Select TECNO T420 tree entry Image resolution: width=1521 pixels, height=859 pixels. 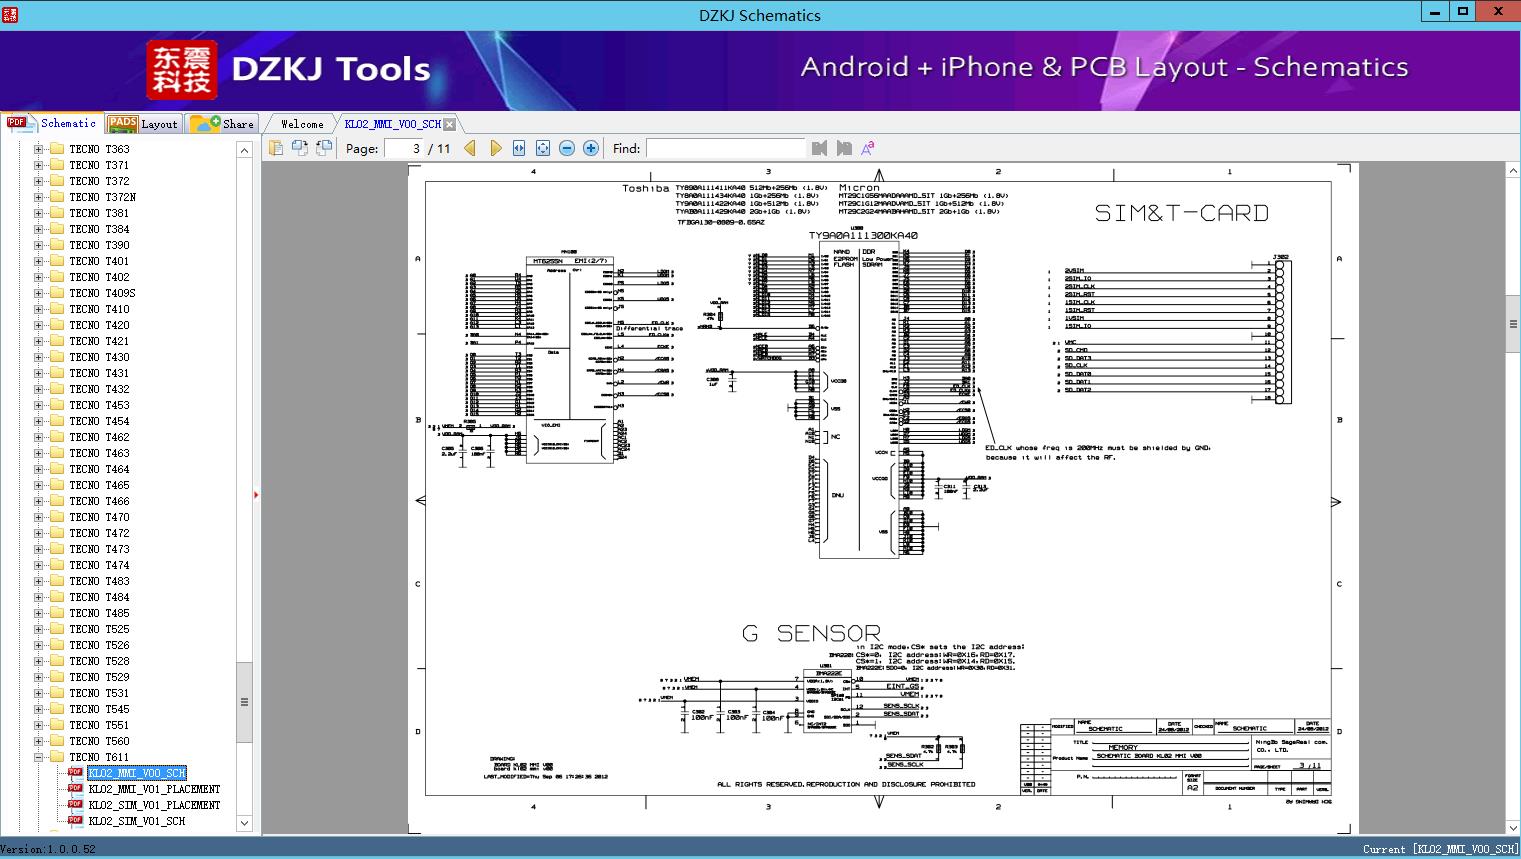click(x=99, y=325)
